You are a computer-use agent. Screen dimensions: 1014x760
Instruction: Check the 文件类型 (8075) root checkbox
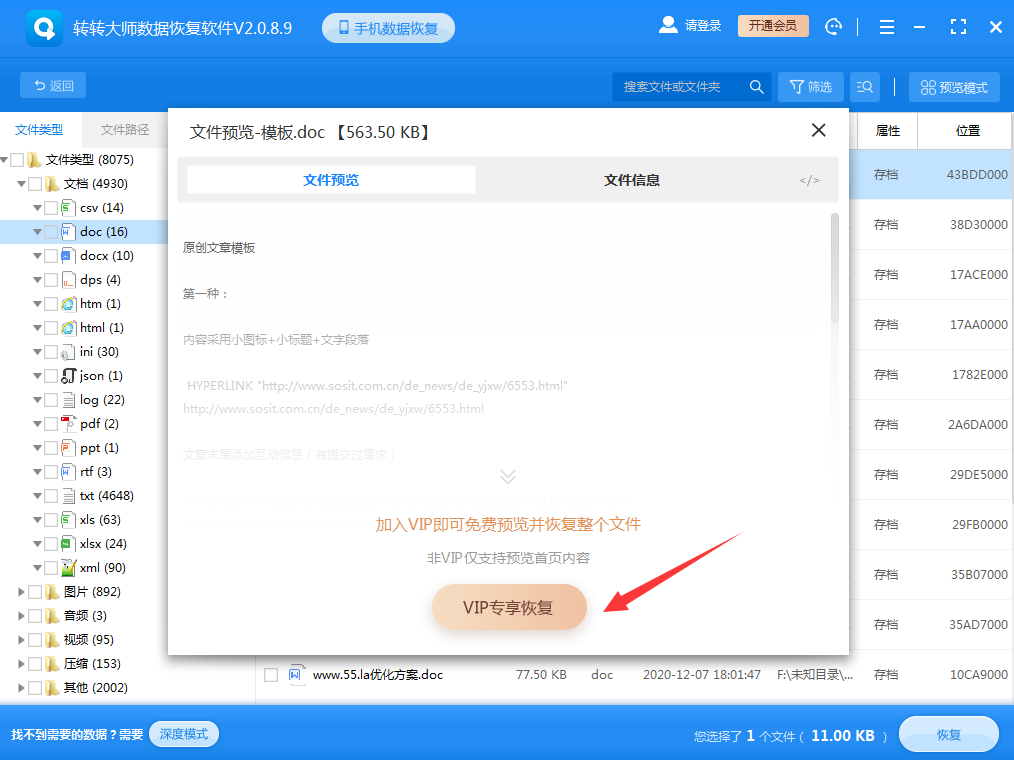(x=17, y=160)
